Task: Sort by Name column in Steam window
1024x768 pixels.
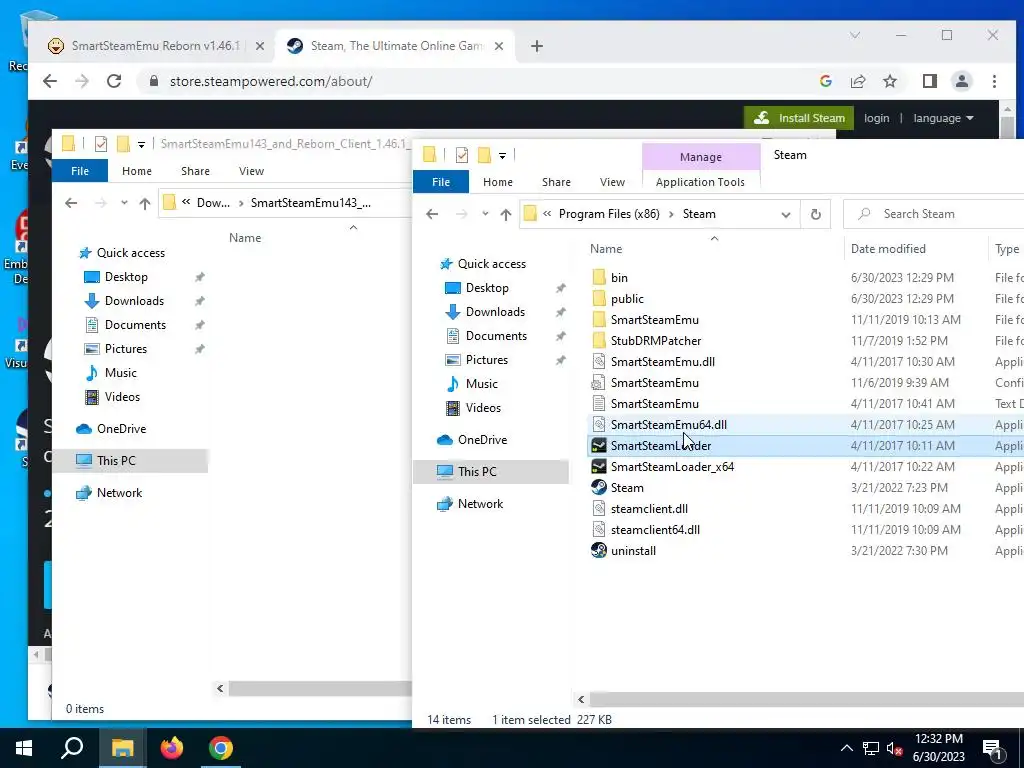Action: pyautogui.click(x=605, y=249)
